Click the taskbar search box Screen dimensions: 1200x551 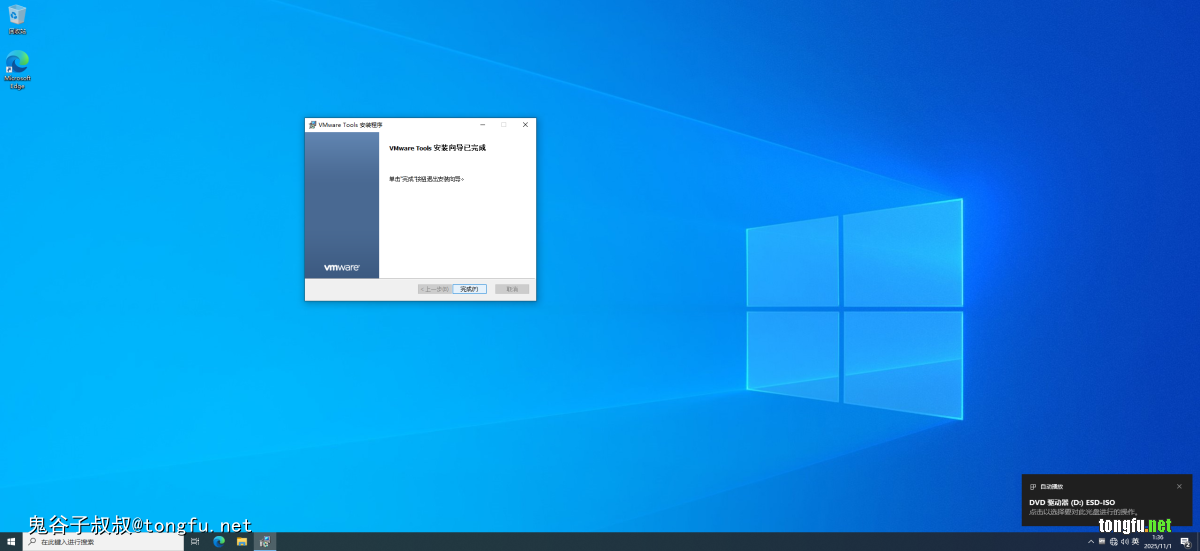pos(103,541)
